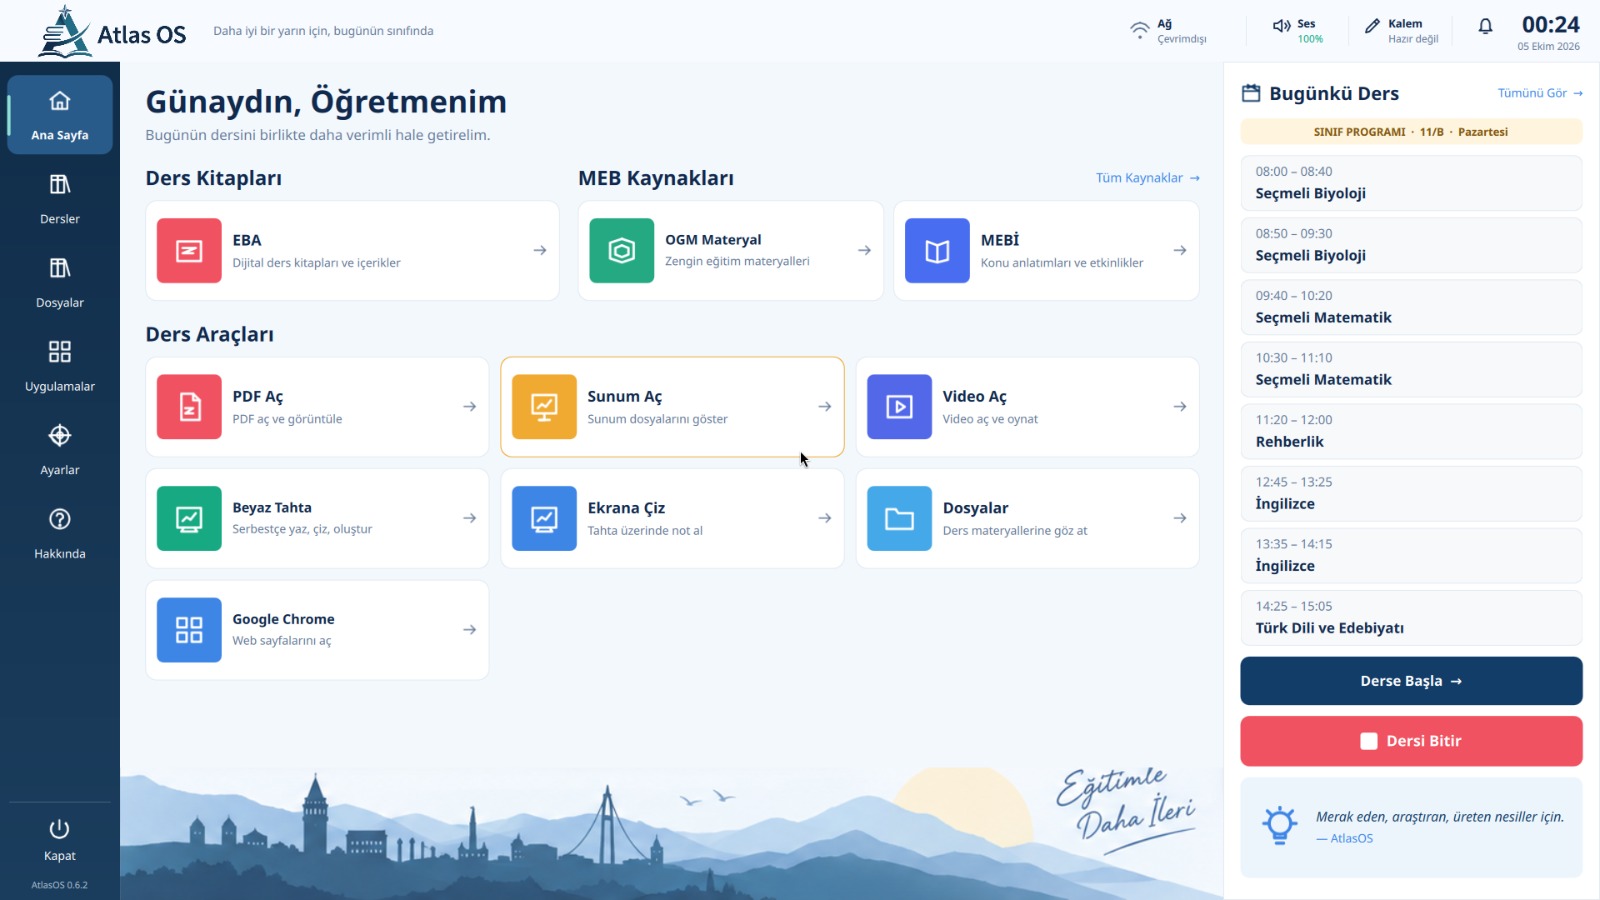This screenshot has width=1600, height=900.
Task: Open Uygulamalar in the sidebar
Action: [60, 367]
